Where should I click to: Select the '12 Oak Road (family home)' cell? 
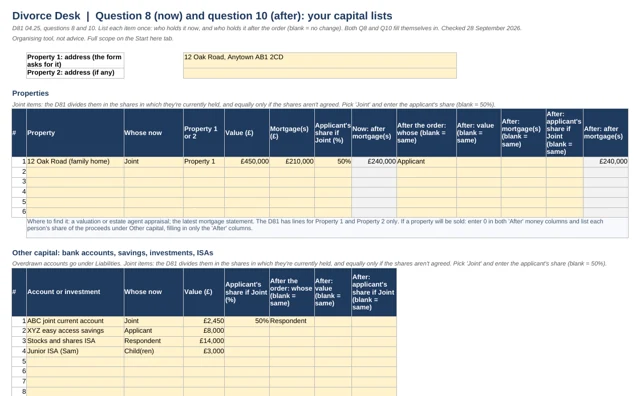tap(75, 162)
